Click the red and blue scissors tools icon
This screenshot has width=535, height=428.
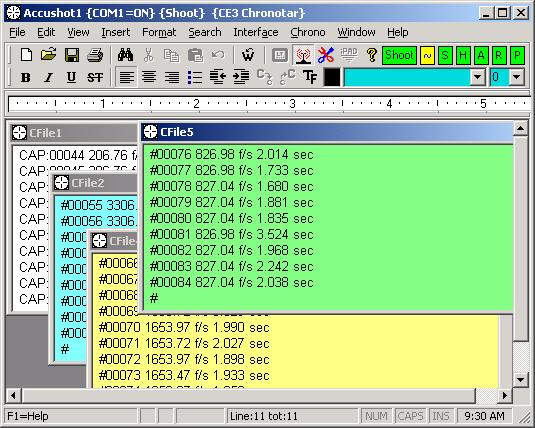(326, 55)
